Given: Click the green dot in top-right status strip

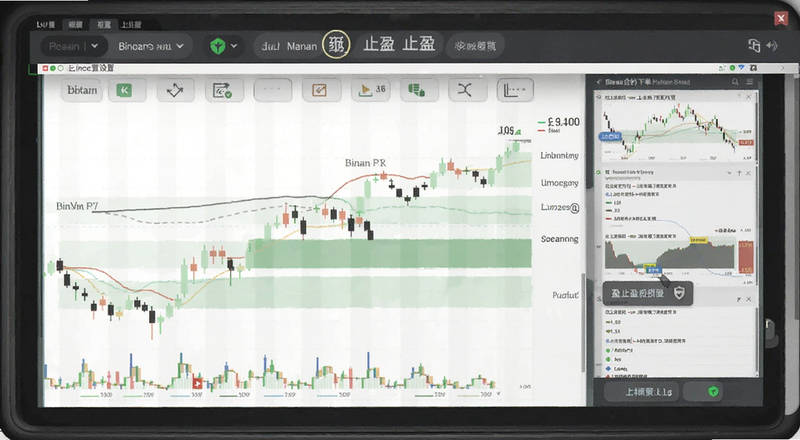Looking at the screenshot, I should (x=732, y=67).
